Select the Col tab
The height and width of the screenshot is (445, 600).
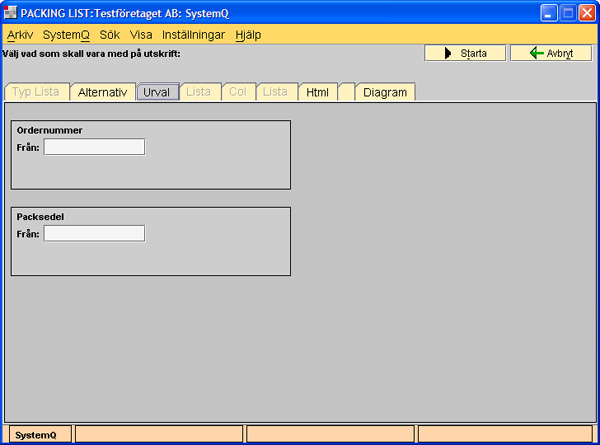coord(238,92)
